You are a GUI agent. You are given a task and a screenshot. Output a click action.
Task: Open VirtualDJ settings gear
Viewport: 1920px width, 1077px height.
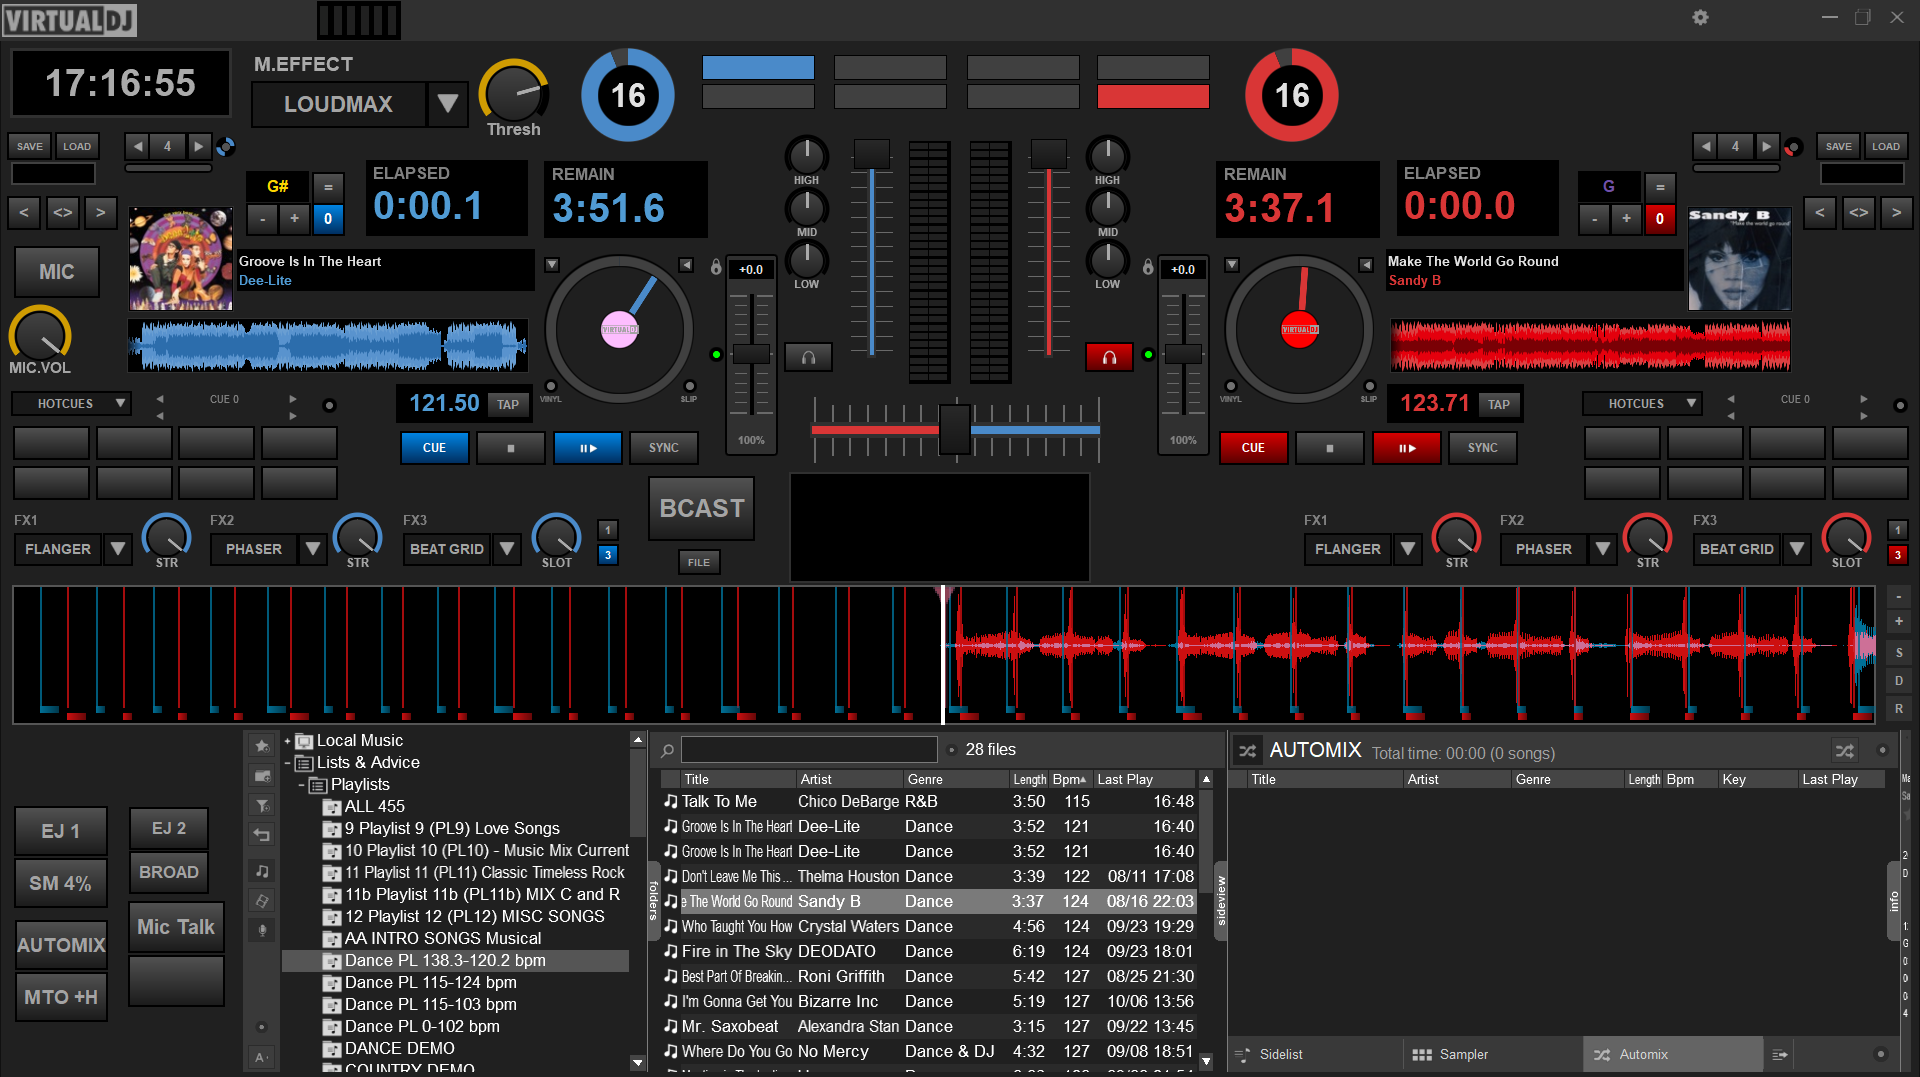pyautogui.click(x=1700, y=17)
